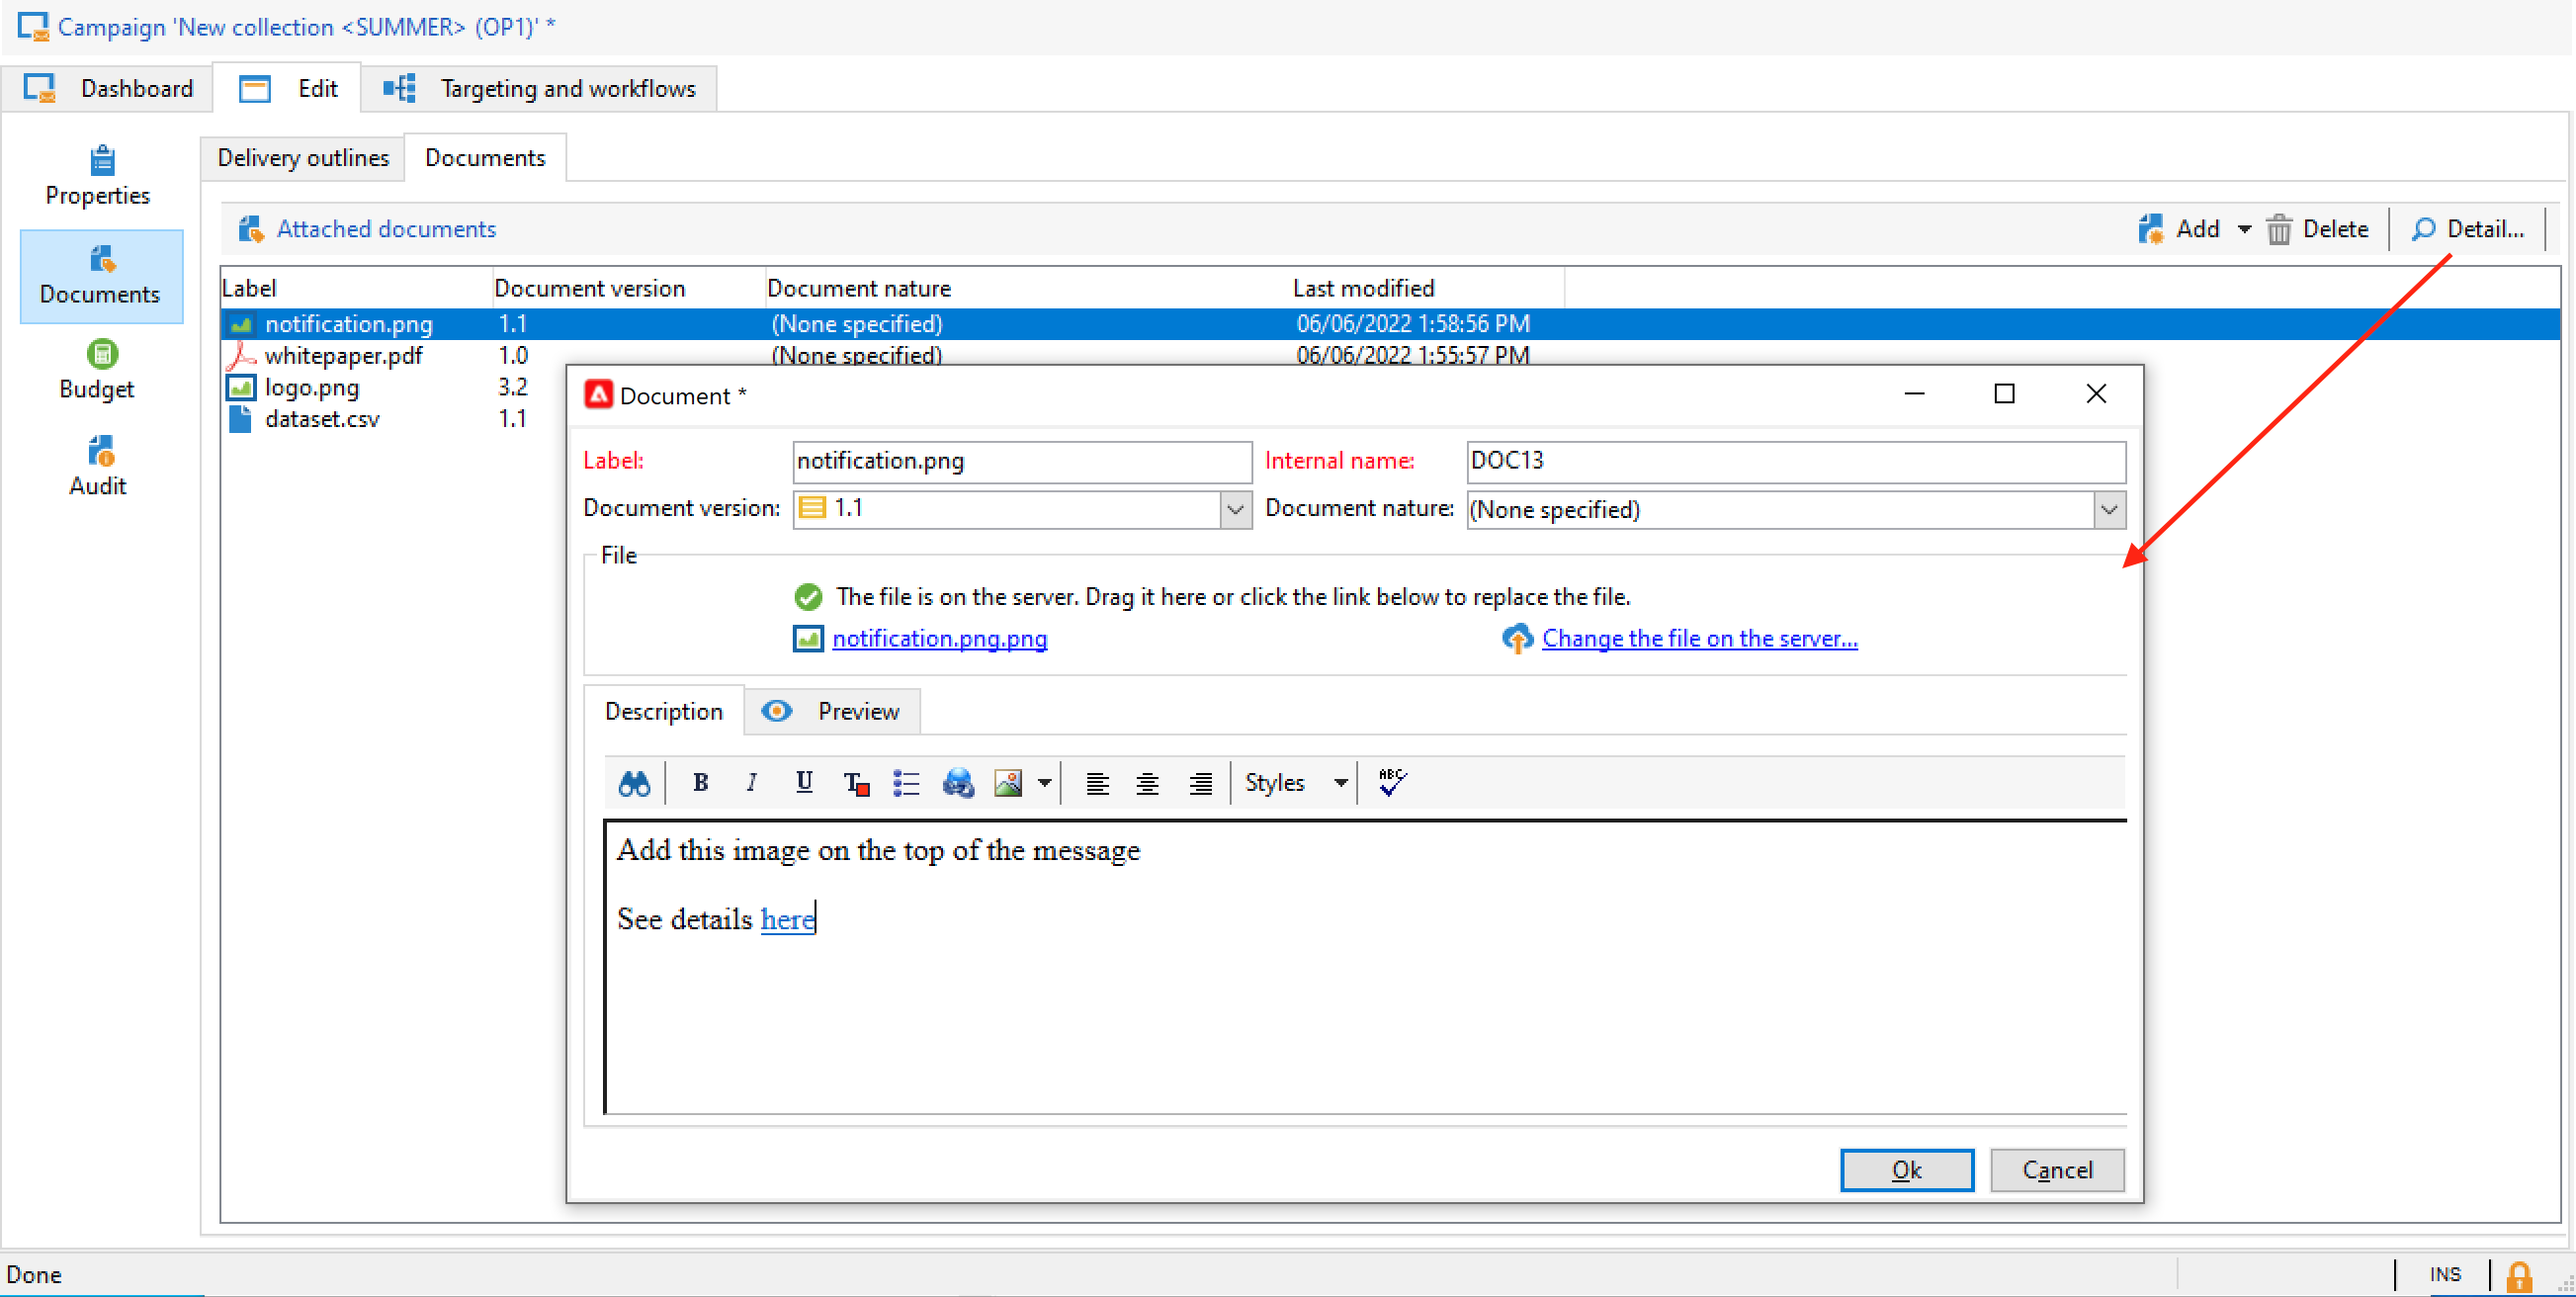Expand the Document version dropdown

pyautogui.click(x=1235, y=510)
